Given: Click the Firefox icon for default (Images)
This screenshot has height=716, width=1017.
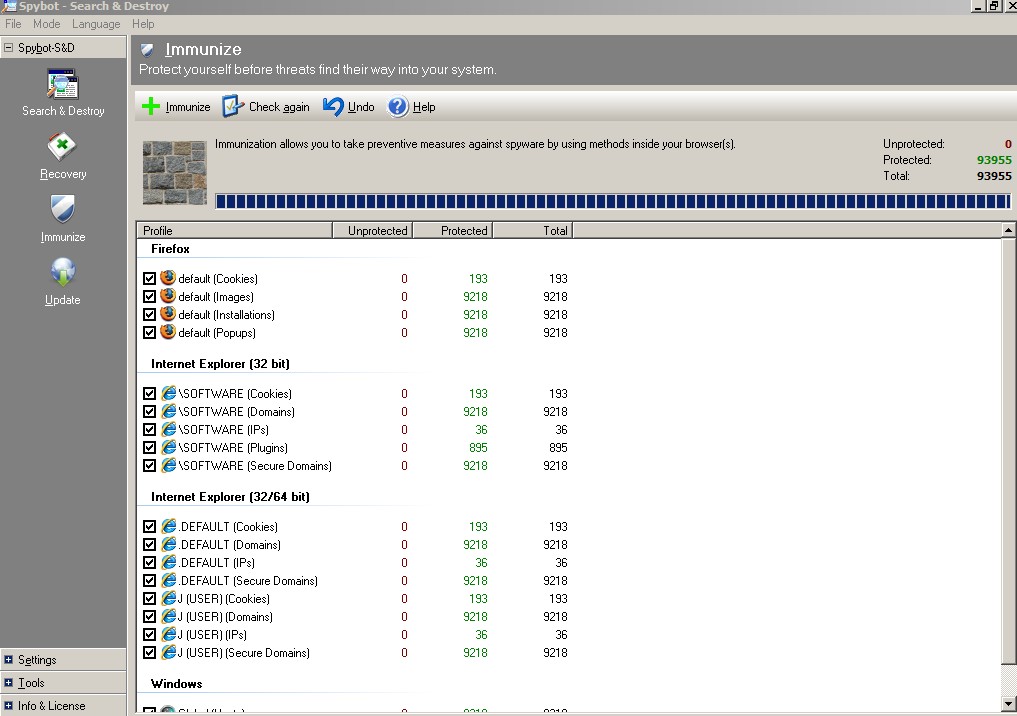Looking at the screenshot, I should pyautogui.click(x=168, y=296).
